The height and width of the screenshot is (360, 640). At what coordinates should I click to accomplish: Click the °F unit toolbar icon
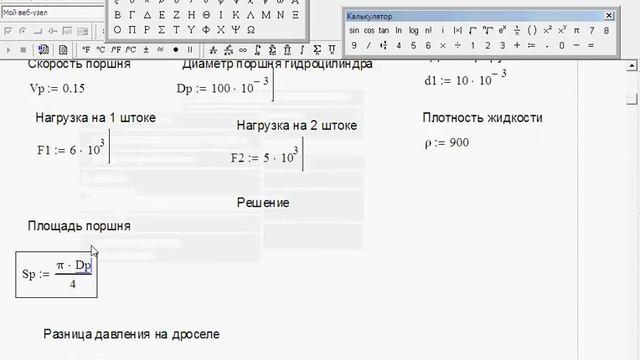86,50
